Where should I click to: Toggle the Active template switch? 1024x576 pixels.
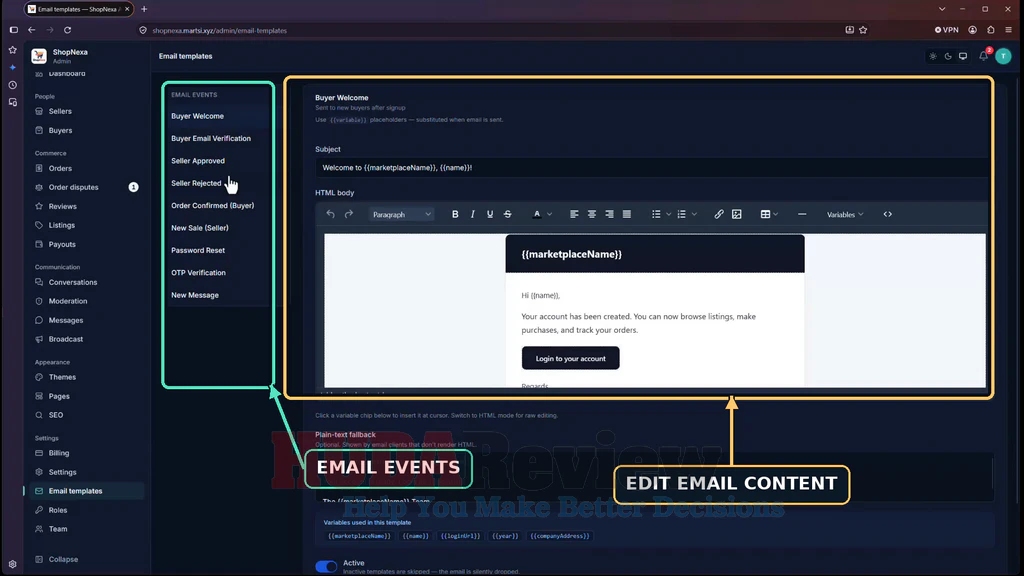tap(327, 566)
